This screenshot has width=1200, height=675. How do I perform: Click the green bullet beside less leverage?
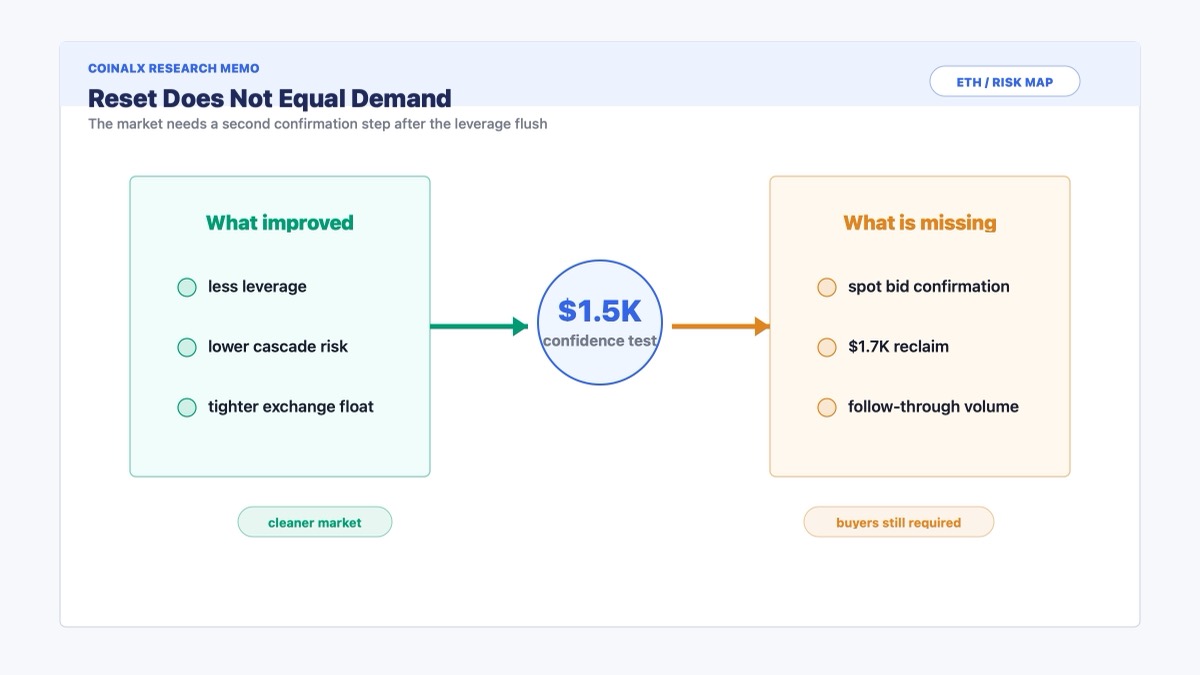pyautogui.click(x=187, y=287)
